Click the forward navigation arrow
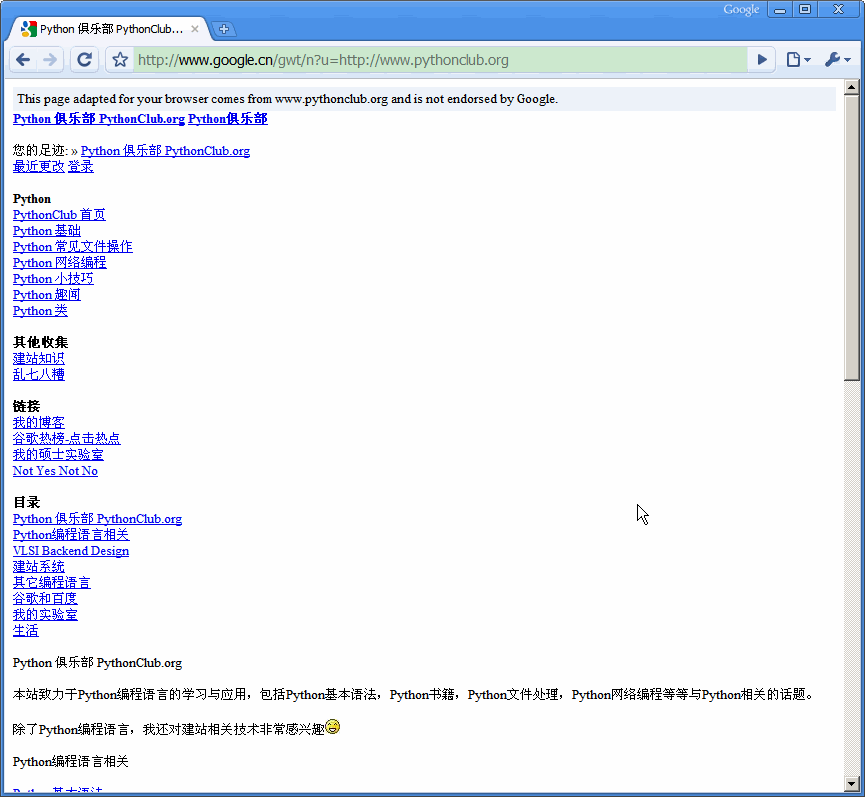The width and height of the screenshot is (865, 797). tap(53, 59)
